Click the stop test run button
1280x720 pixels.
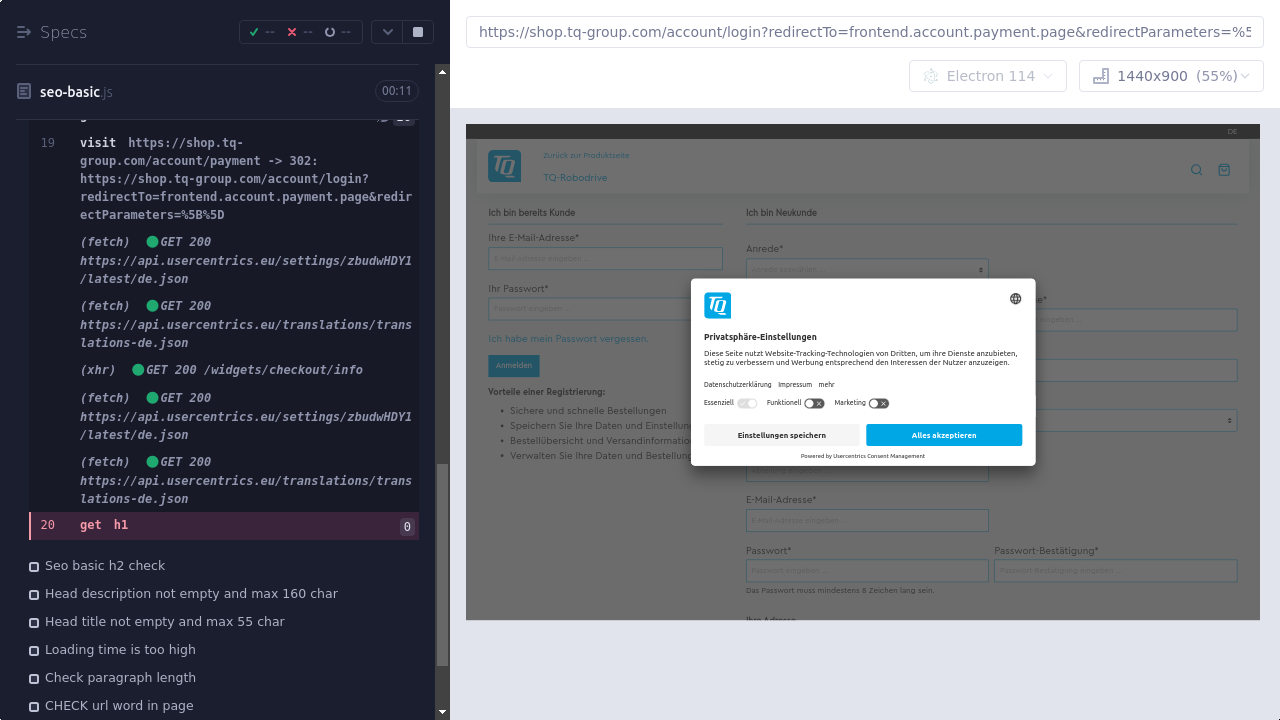tap(418, 32)
